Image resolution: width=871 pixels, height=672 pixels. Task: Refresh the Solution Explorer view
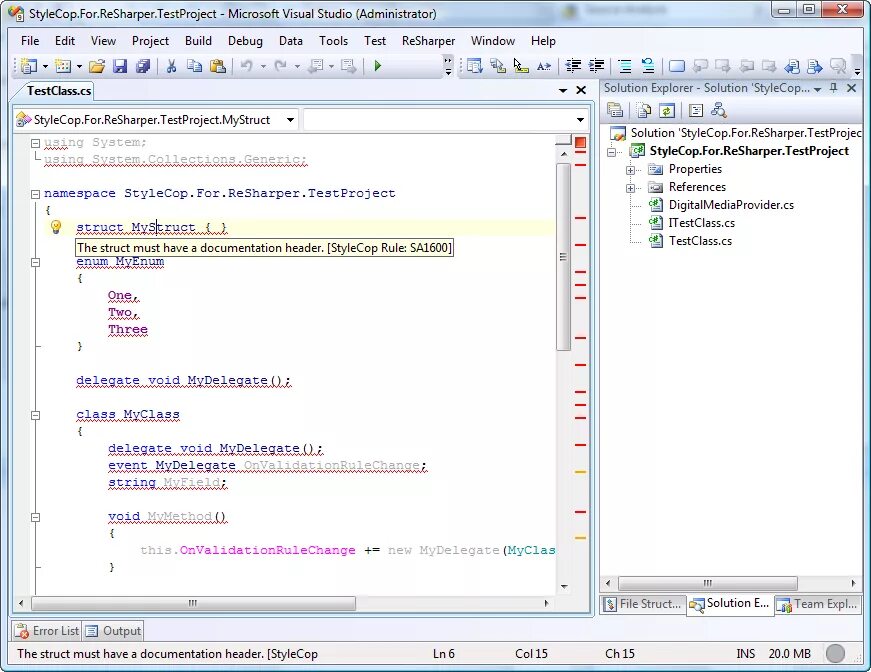pos(668,110)
